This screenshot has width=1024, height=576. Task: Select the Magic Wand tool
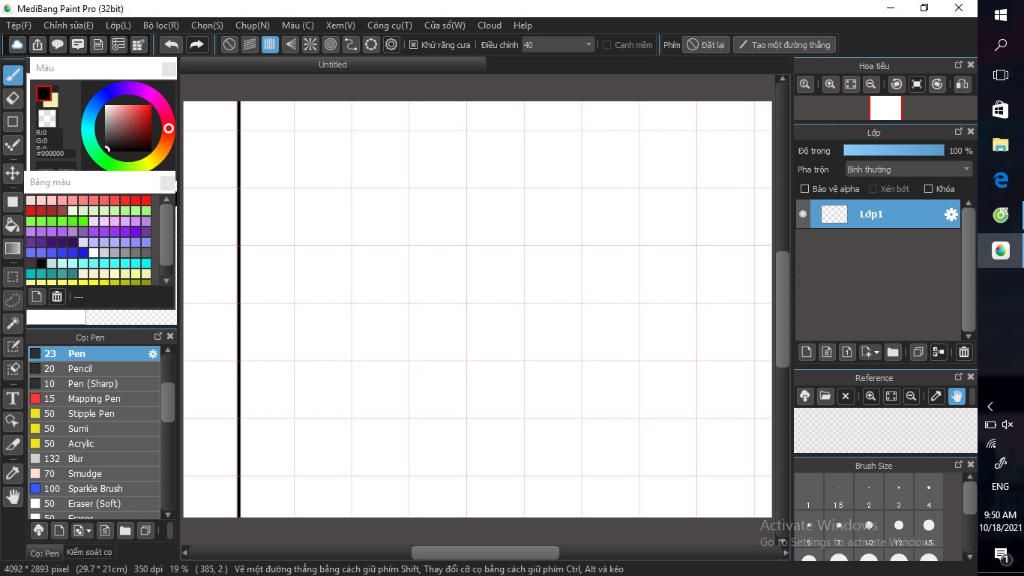click(12, 323)
